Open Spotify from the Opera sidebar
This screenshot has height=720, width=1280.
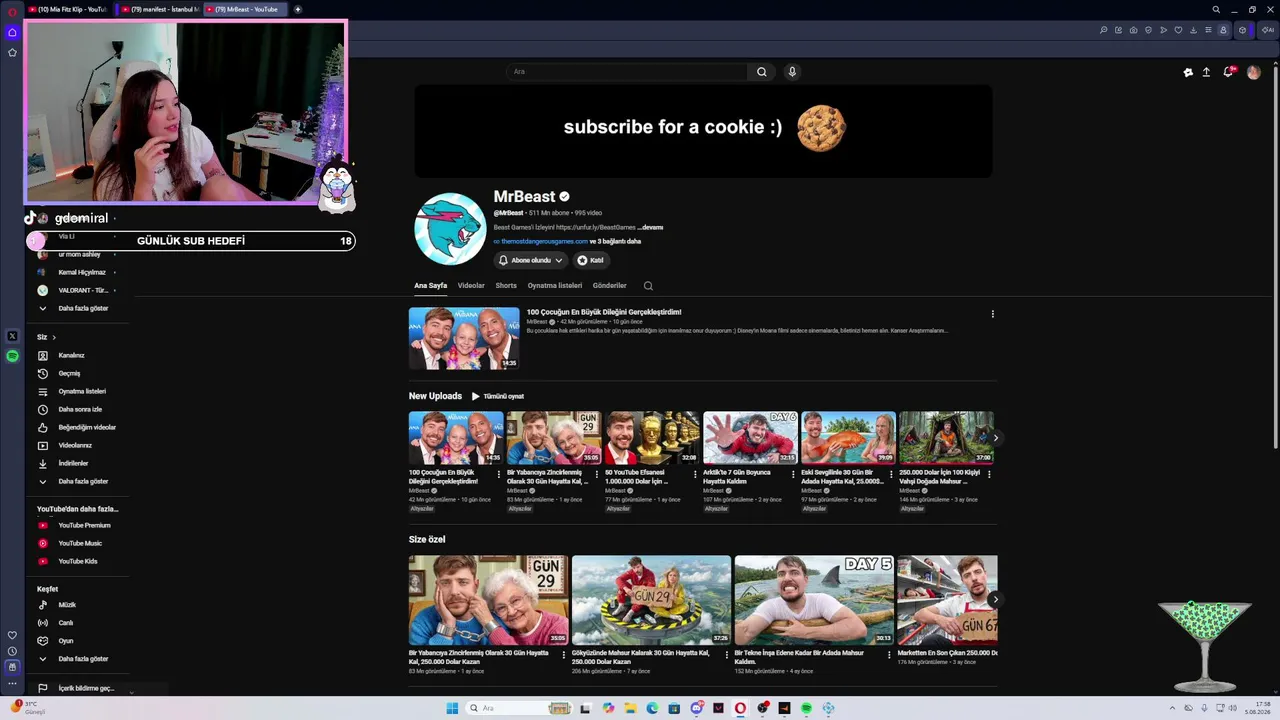coord(12,356)
